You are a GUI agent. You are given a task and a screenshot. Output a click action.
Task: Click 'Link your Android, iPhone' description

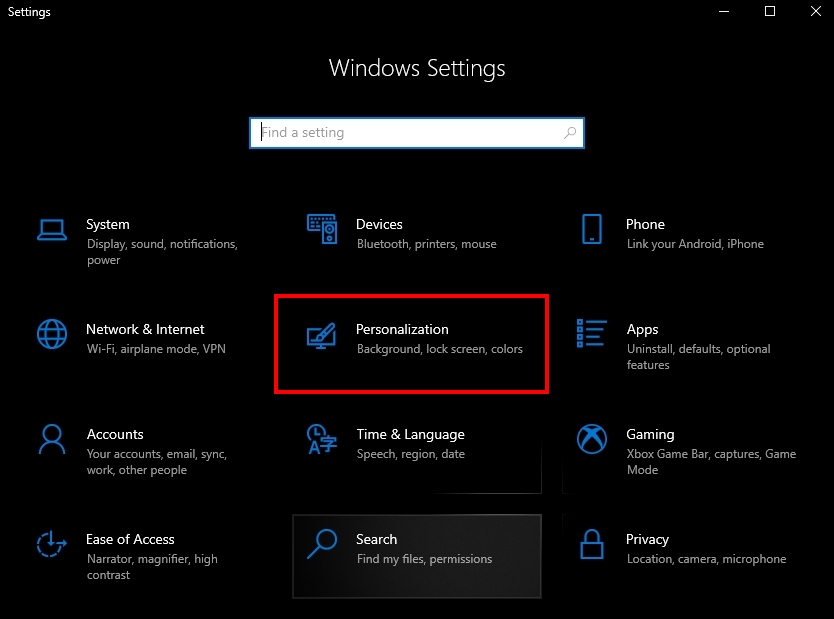pos(695,244)
